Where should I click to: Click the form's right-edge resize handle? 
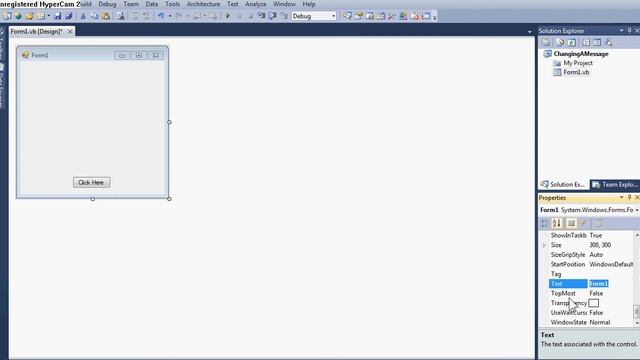click(169, 122)
